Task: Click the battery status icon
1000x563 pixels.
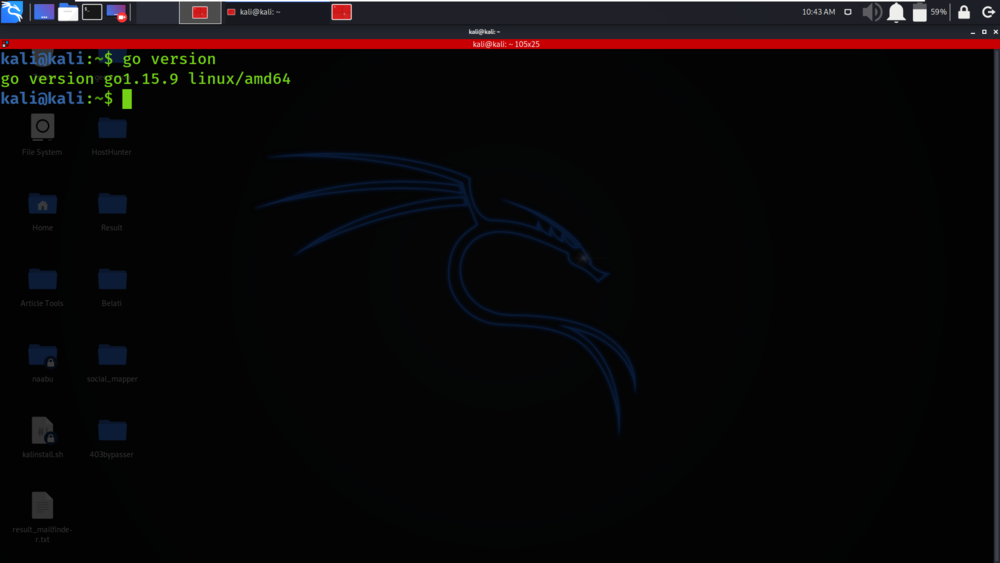Action: pyautogui.click(x=919, y=12)
